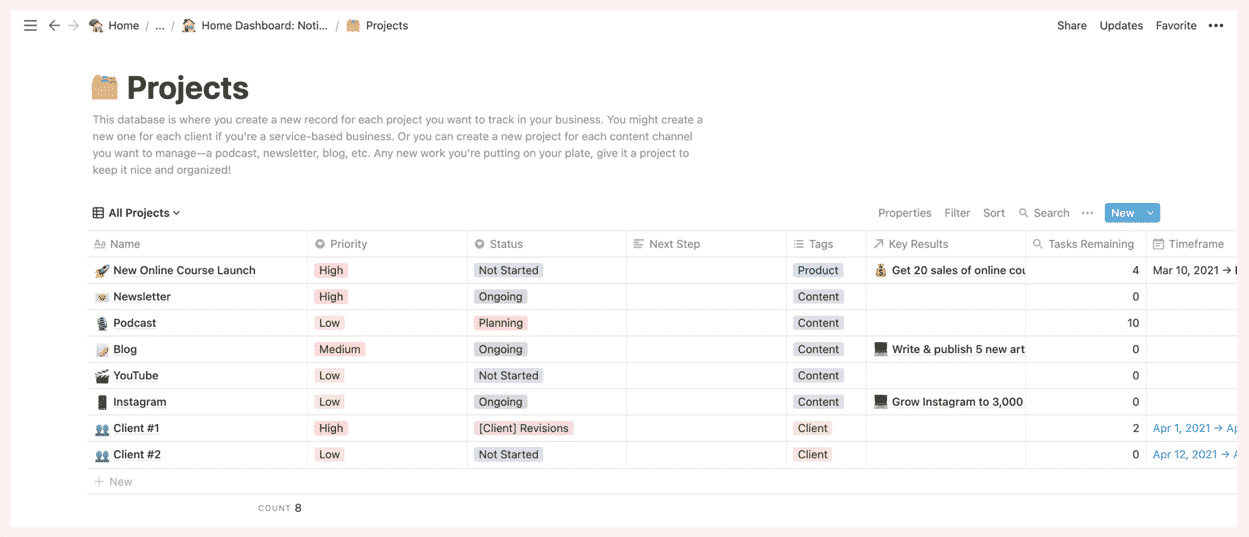Viewport: 1249px width, 537px height.
Task: Open the Apr 12, 2021 timeframe link
Action: tap(1194, 454)
